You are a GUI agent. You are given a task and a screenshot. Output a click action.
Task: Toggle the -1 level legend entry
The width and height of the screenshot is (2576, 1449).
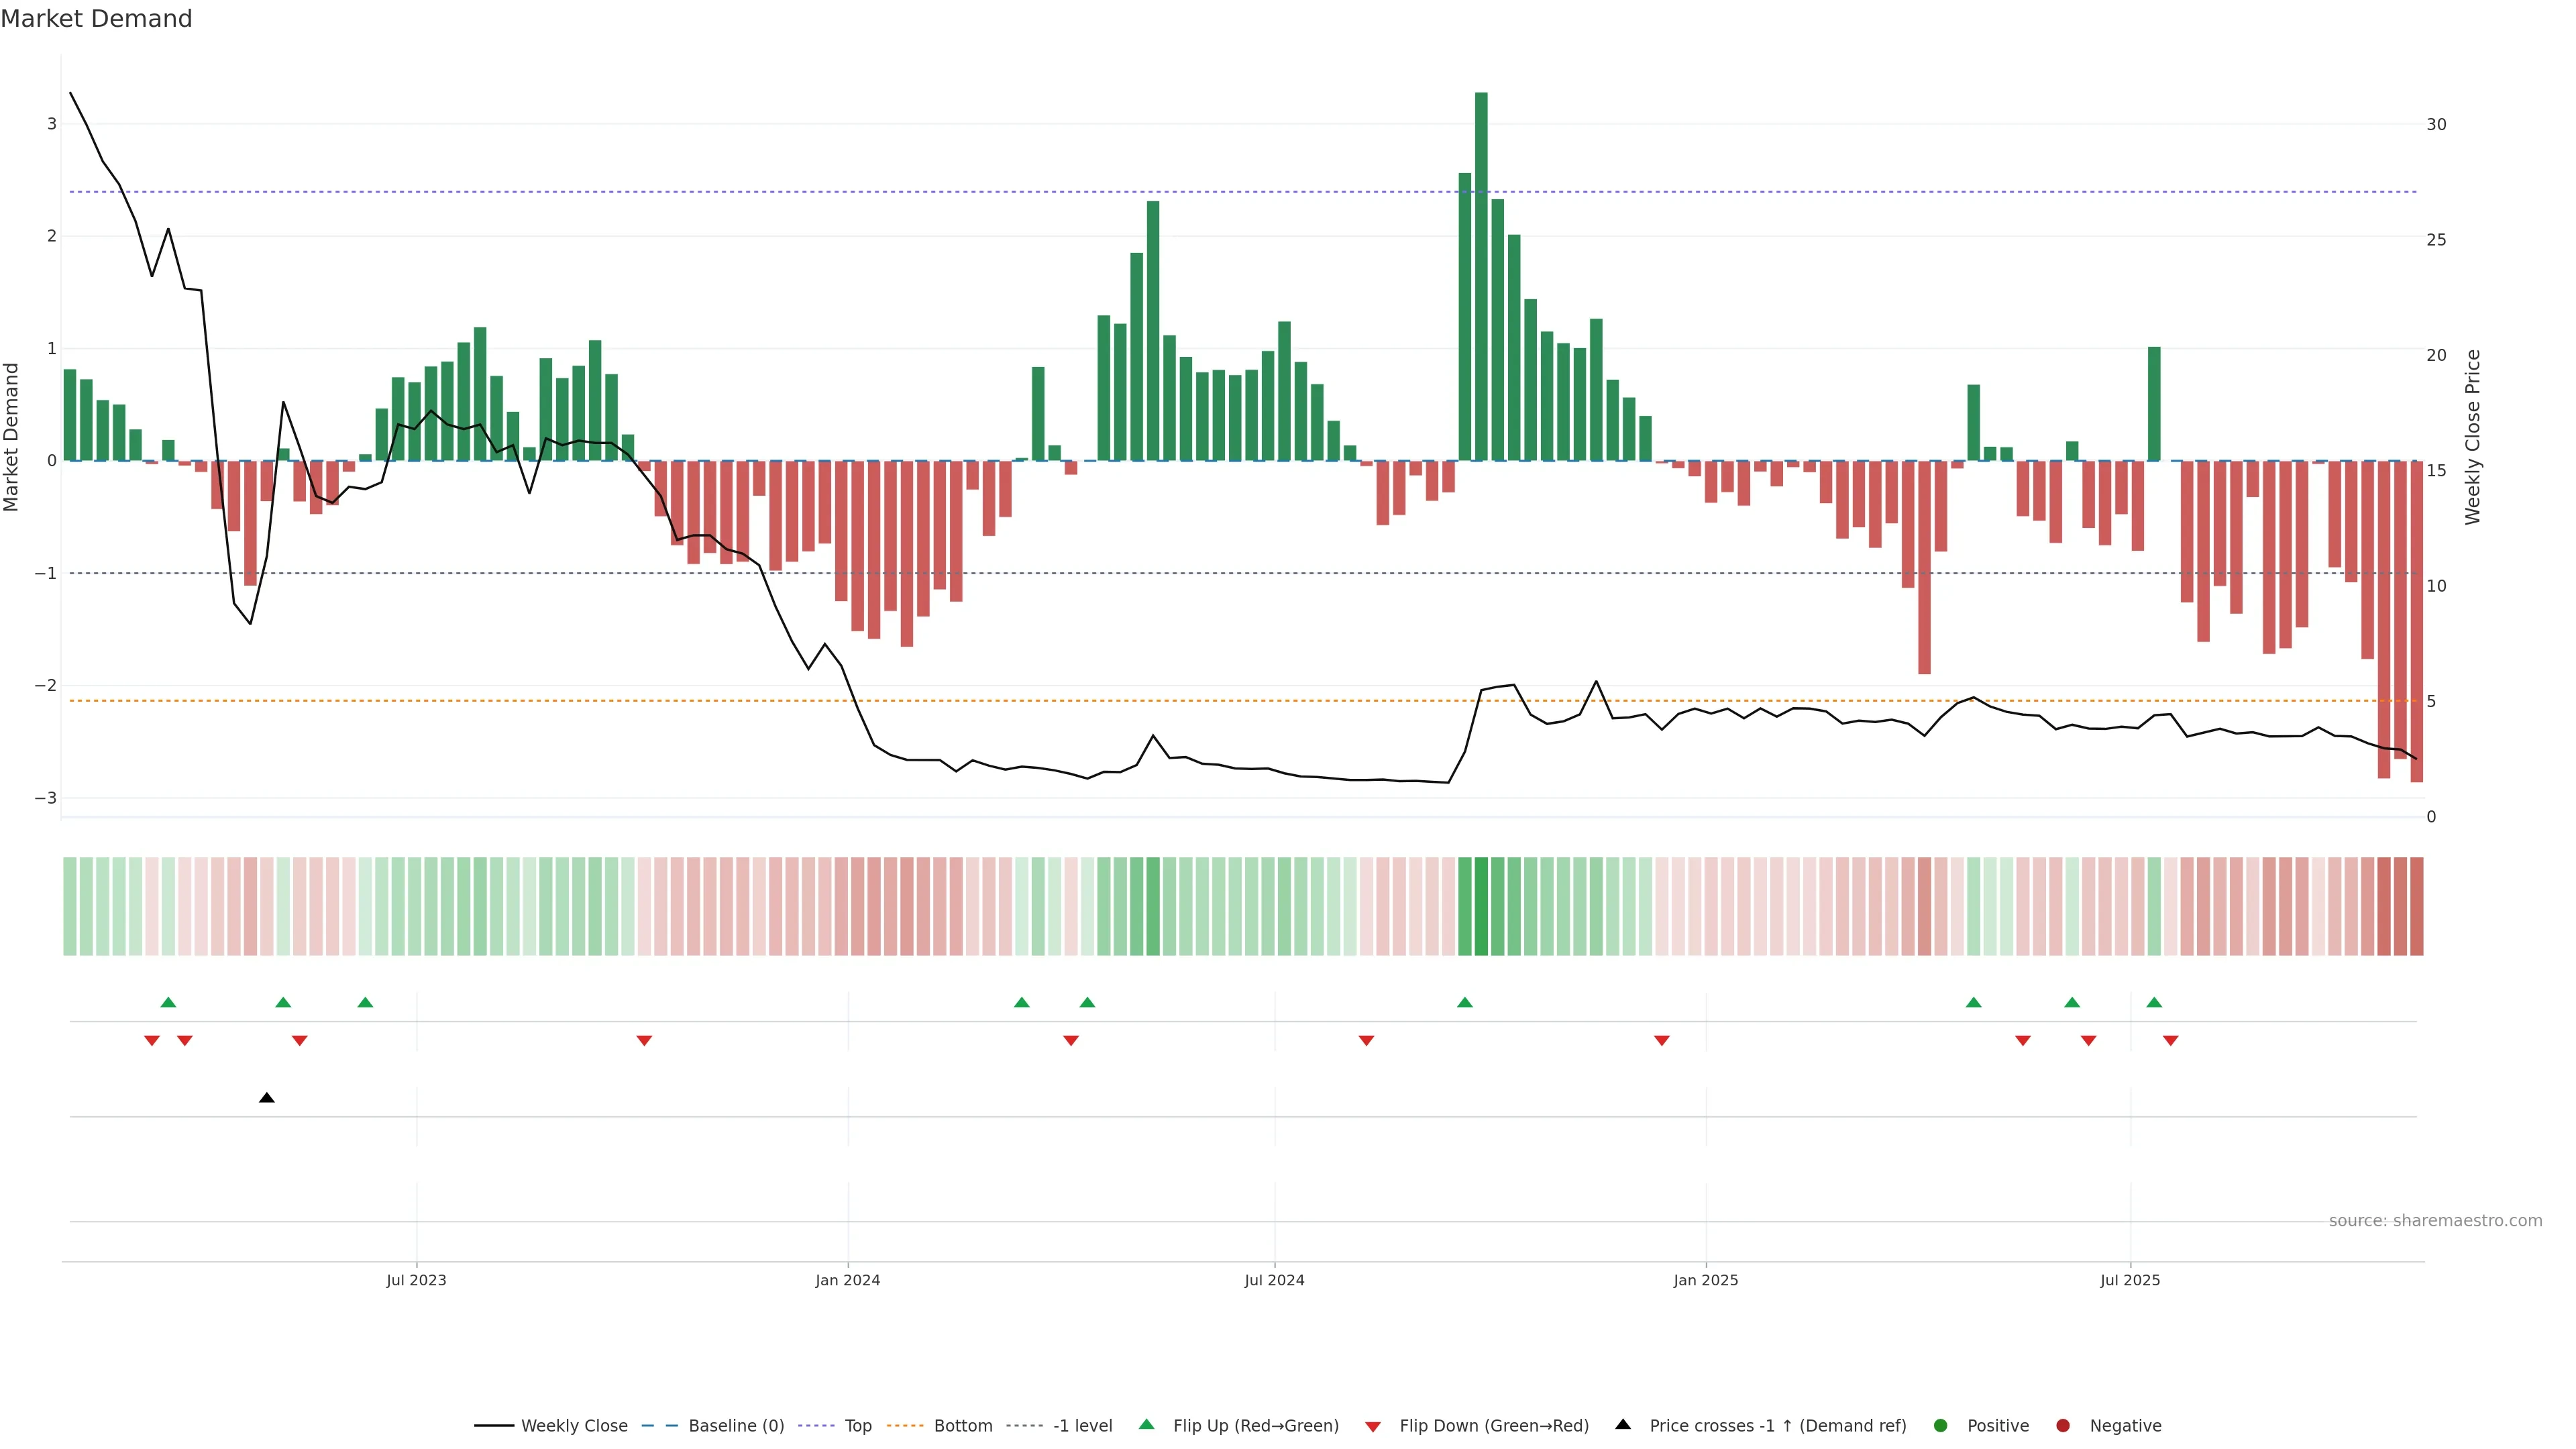click(1082, 1426)
